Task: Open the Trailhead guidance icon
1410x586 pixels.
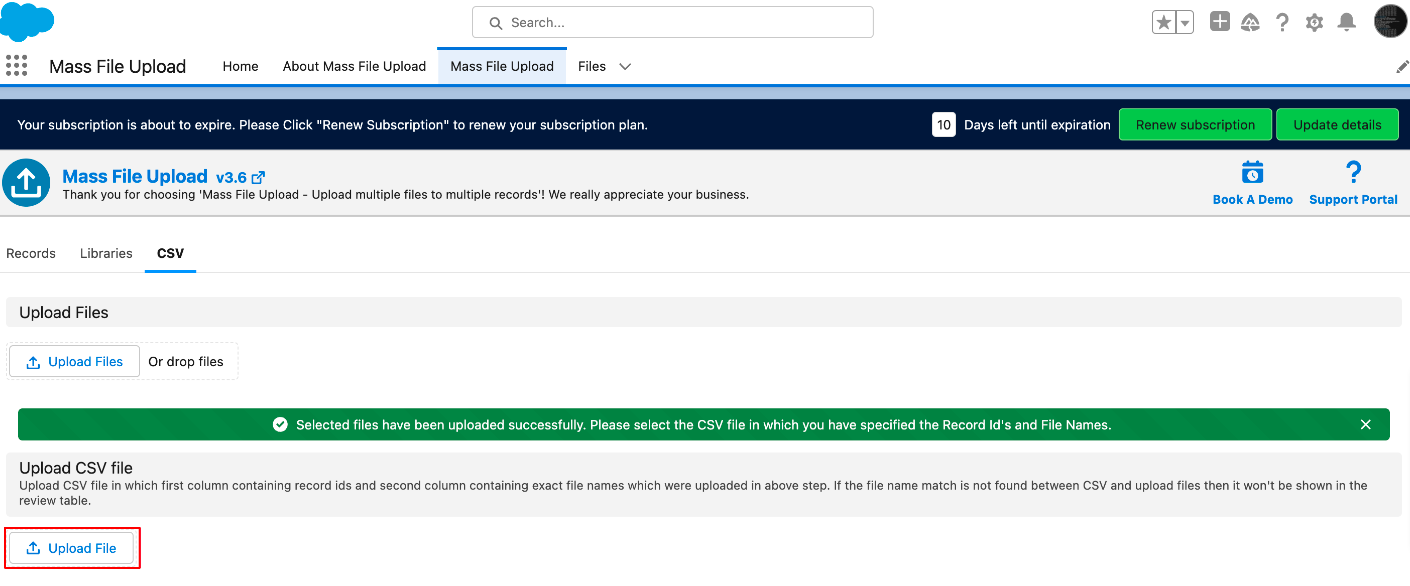Action: (1250, 22)
